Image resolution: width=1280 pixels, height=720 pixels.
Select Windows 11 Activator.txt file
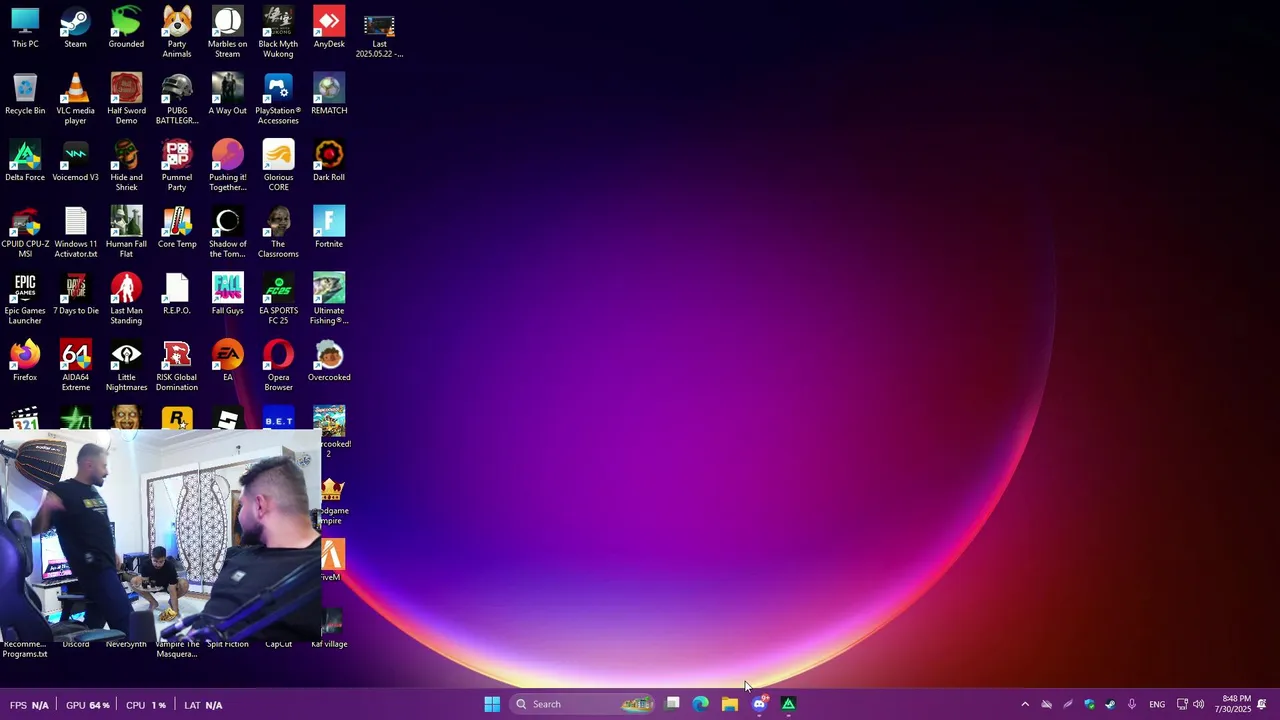click(75, 233)
